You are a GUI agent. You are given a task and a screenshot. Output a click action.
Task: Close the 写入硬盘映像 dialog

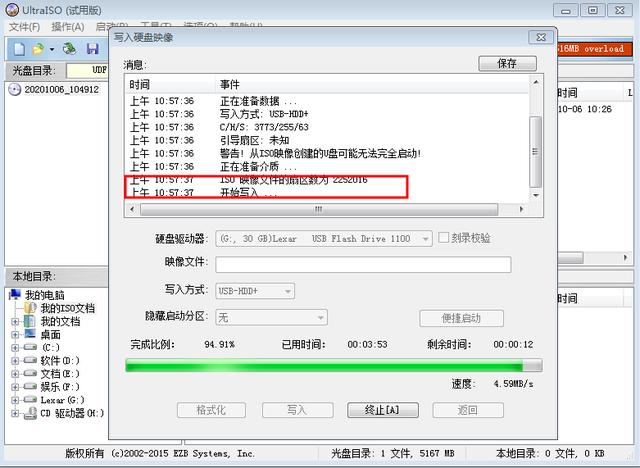coord(541,38)
